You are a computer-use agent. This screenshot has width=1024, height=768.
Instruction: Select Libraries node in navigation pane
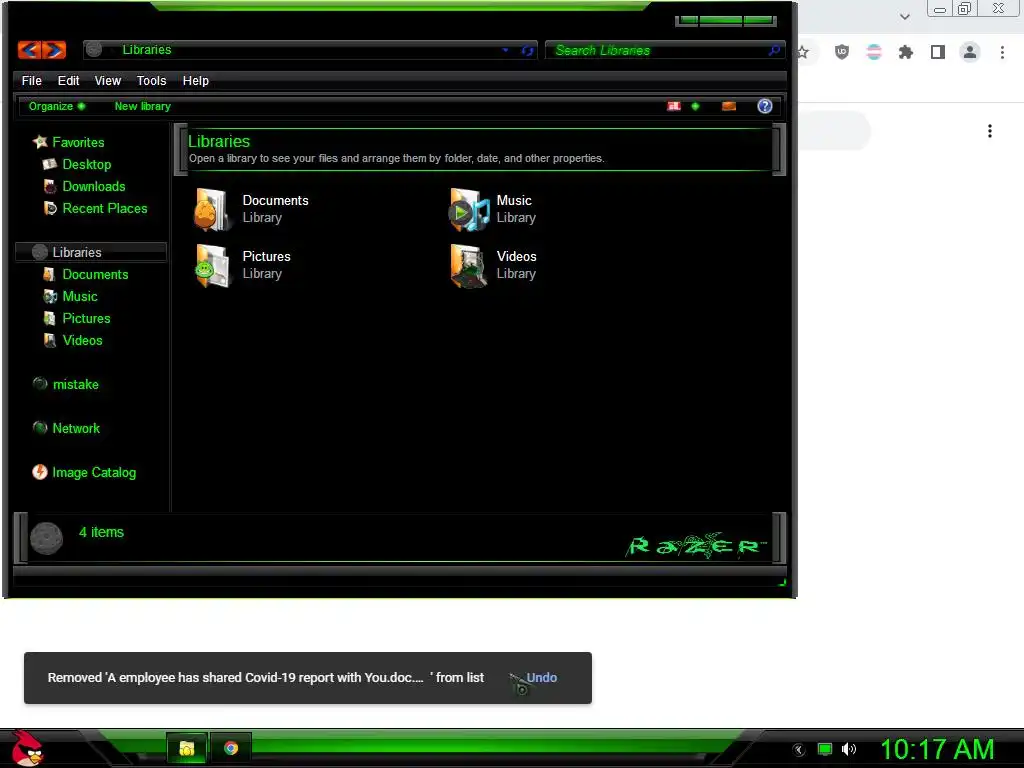click(91, 252)
